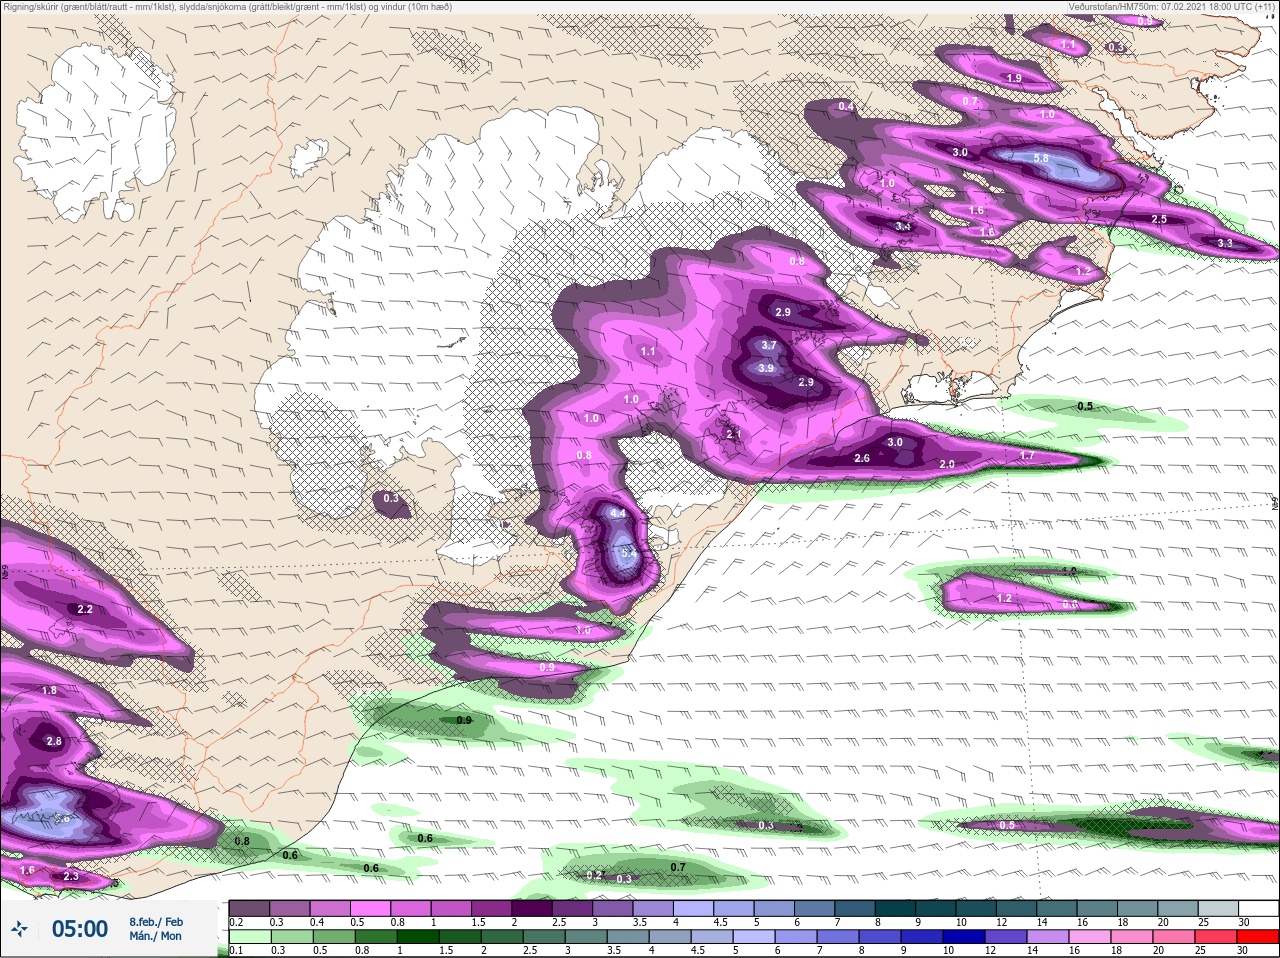
Task: Click the weekday label Mán./ Mon
Action: pos(156,937)
